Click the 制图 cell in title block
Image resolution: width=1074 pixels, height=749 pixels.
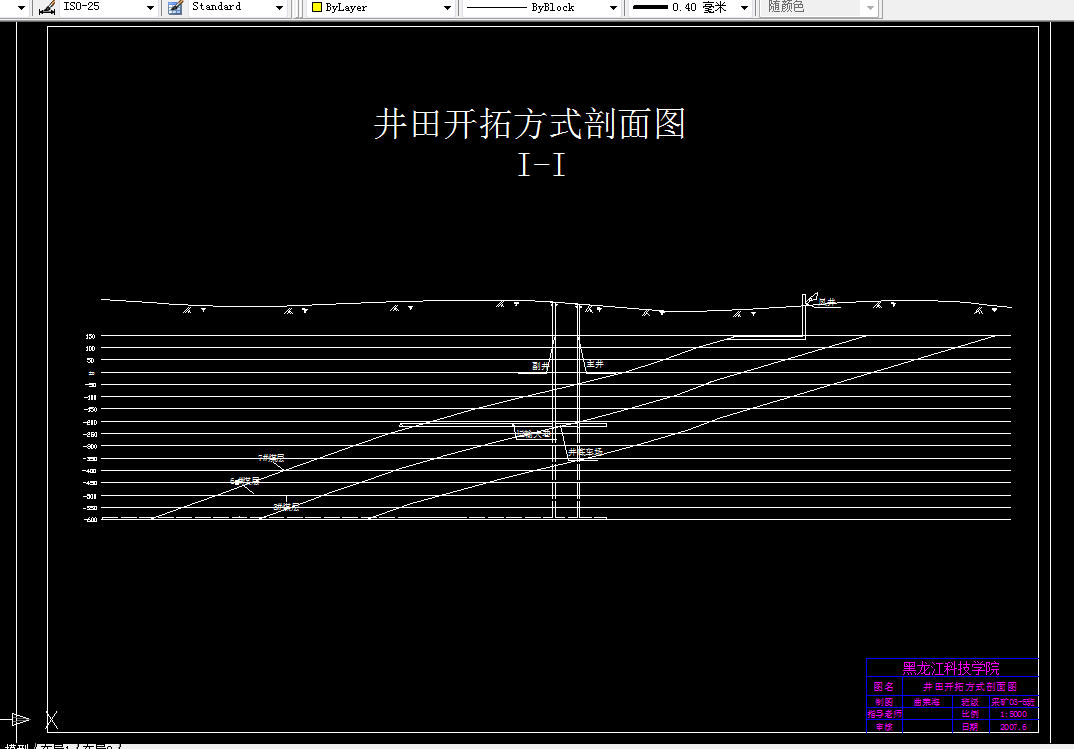pos(884,702)
